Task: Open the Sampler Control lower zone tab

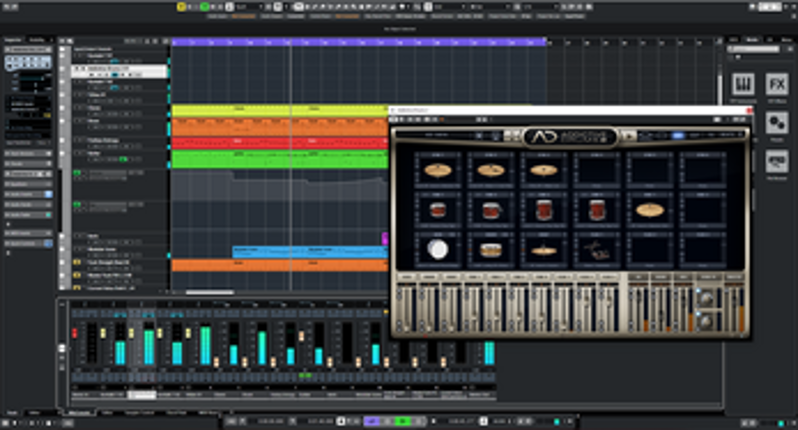Action: [x=139, y=413]
